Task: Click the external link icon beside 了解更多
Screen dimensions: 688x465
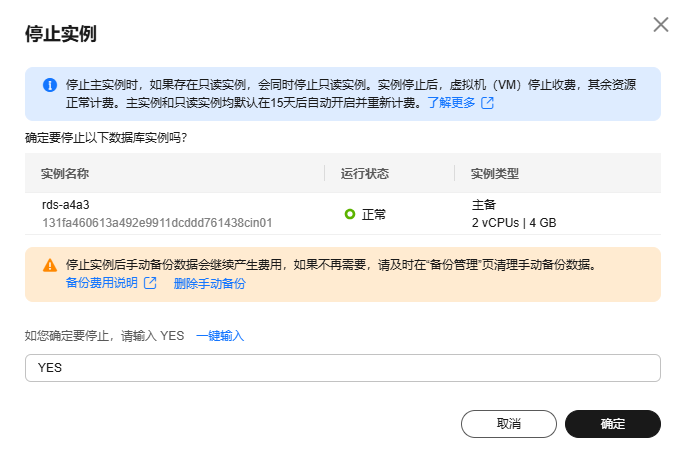Action: click(488, 103)
